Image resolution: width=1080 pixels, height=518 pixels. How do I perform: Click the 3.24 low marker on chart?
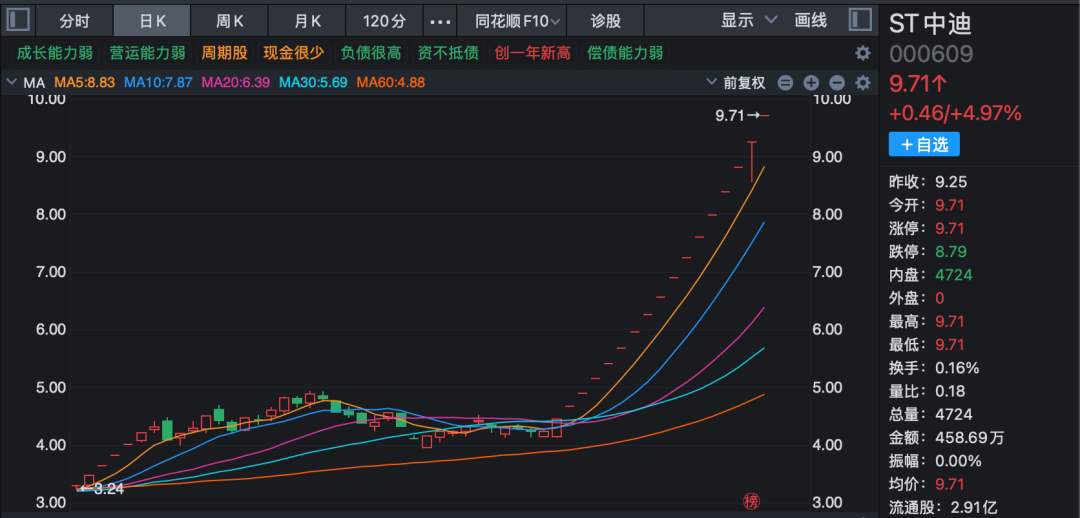click(x=103, y=490)
